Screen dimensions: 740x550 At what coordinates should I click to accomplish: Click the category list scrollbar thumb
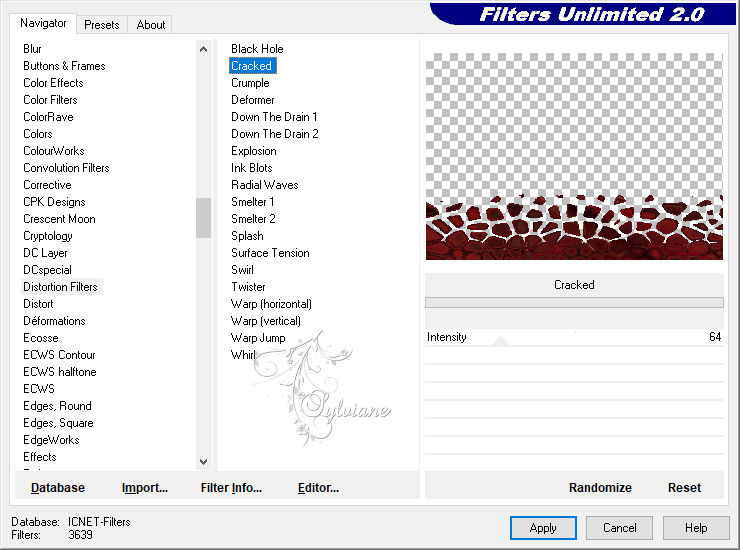click(203, 218)
